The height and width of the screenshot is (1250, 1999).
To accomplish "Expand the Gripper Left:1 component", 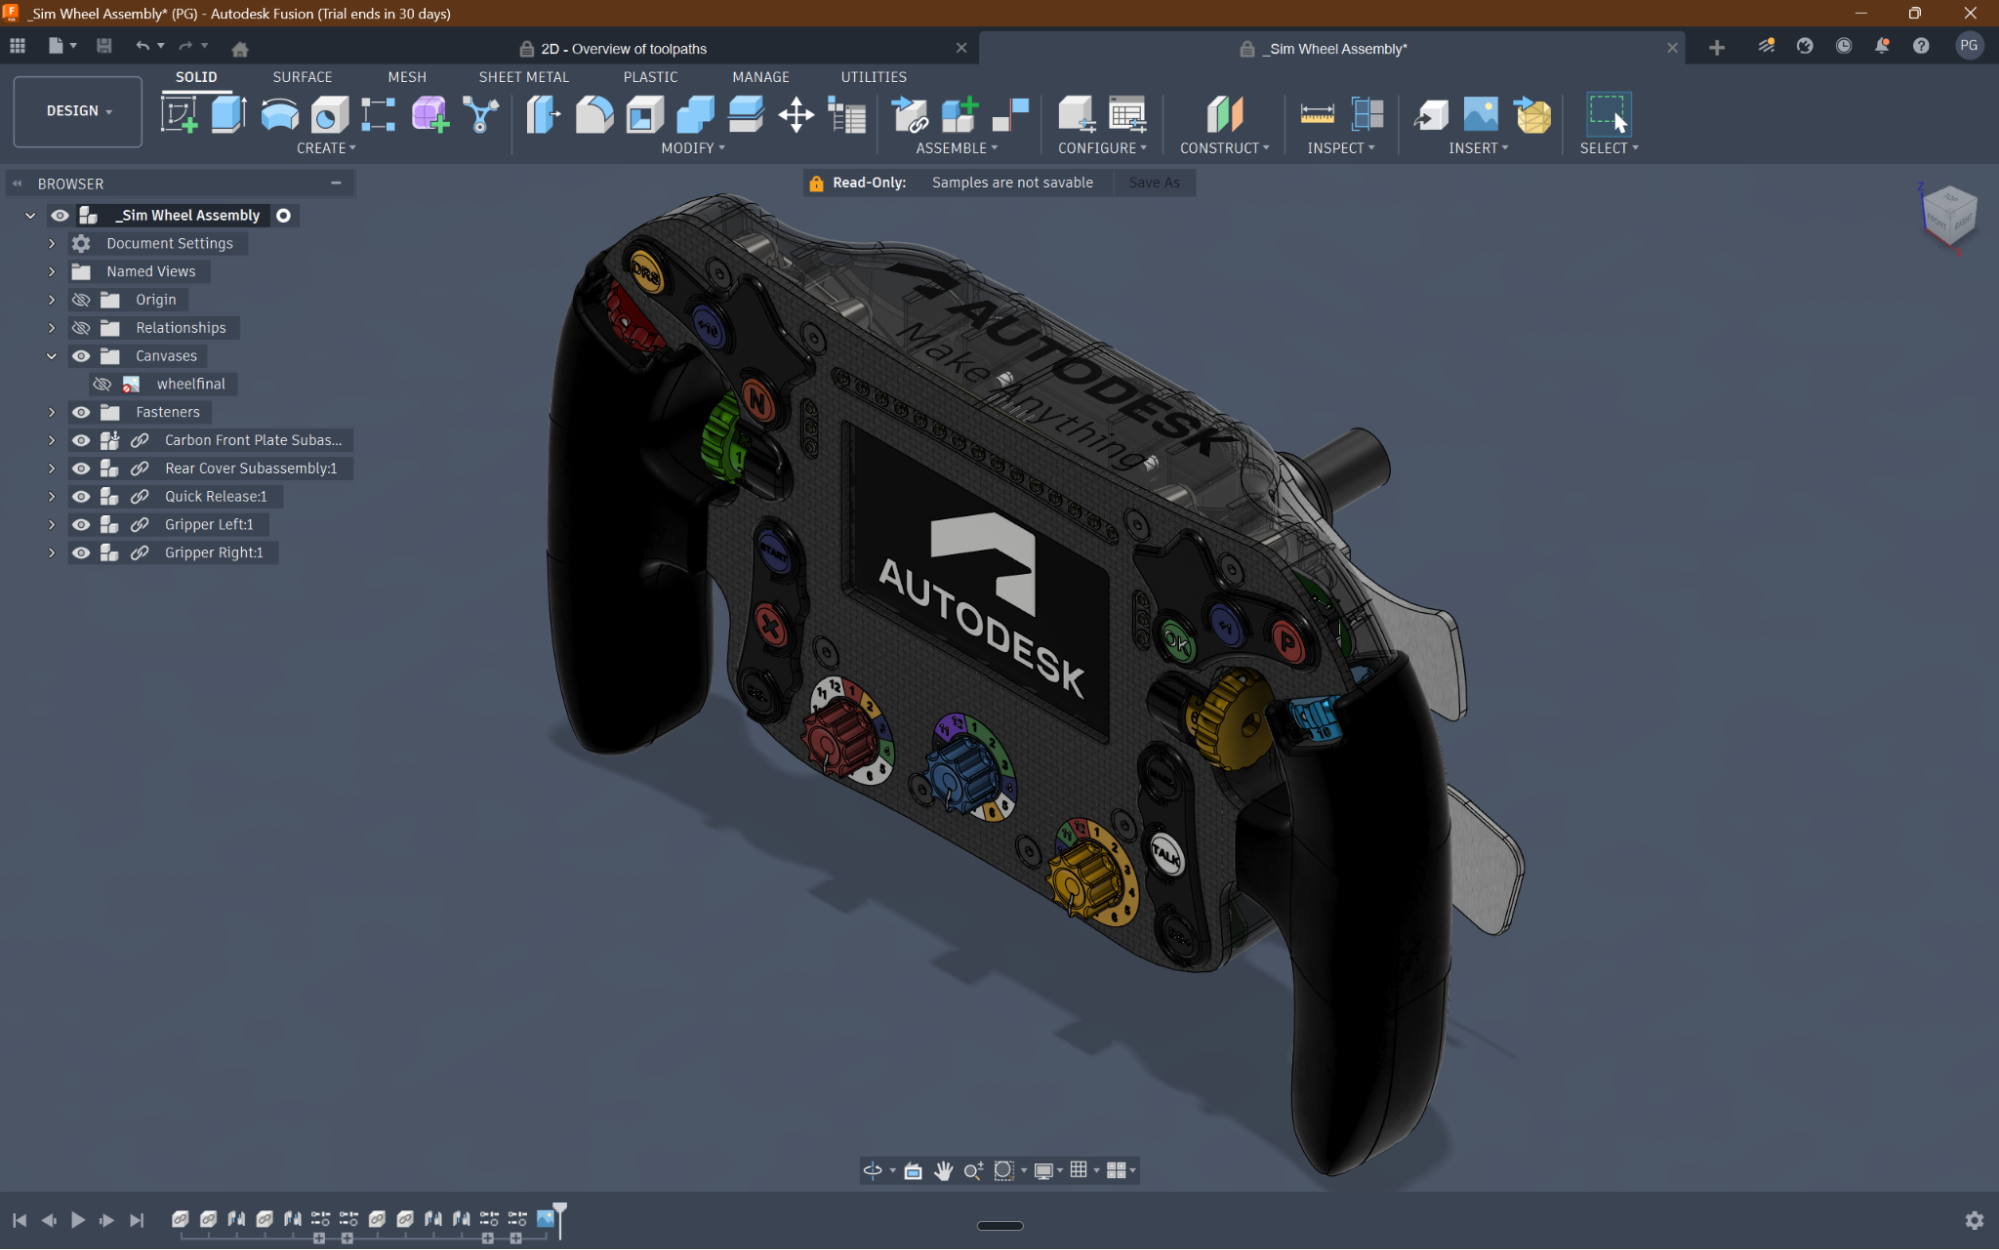I will [x=52, y=524].
